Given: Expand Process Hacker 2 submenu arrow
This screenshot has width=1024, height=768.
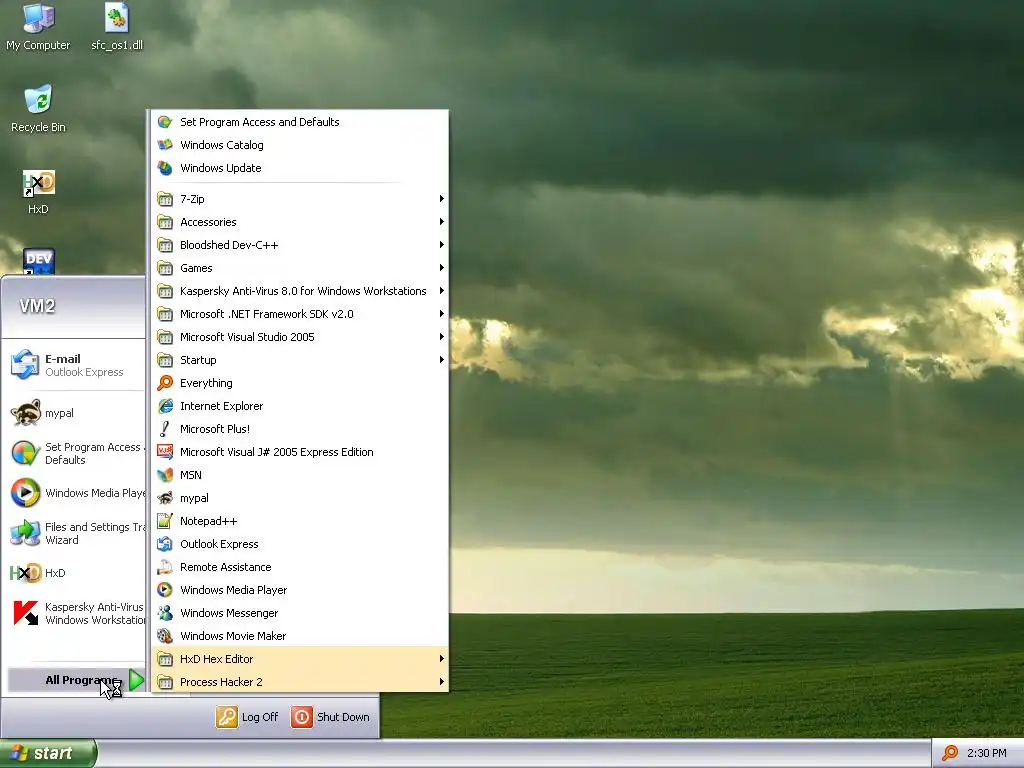Looking at the screenshot, I should pyautogui.click(x=441, y=682).
